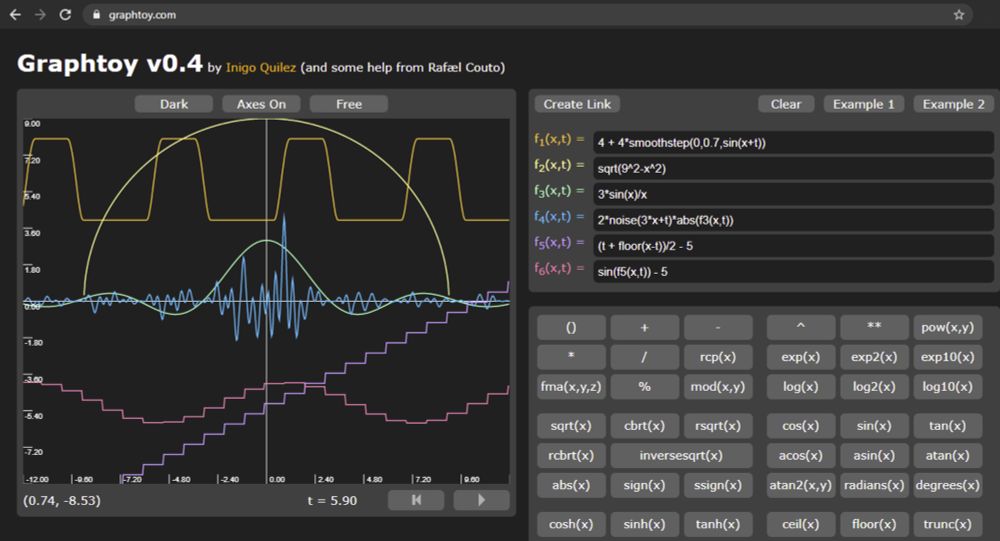Insert parentheses with () key
This screenshot has width=1000, height=541.
tap(571, 327)
